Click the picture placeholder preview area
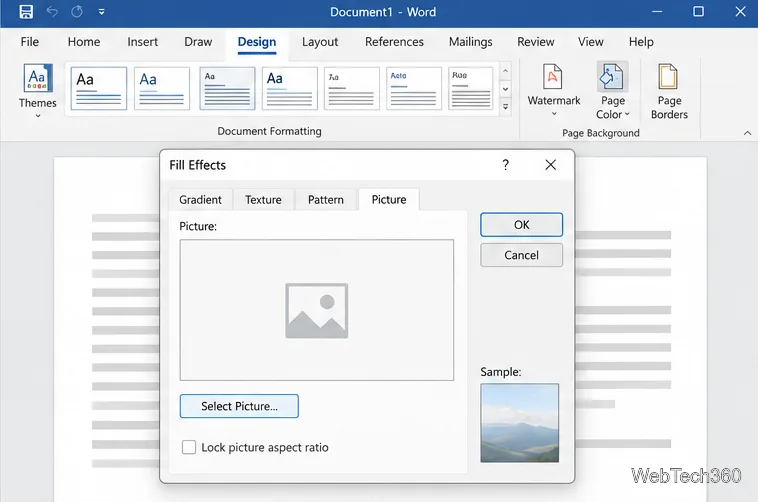758x502 pixels. point(317,310)
